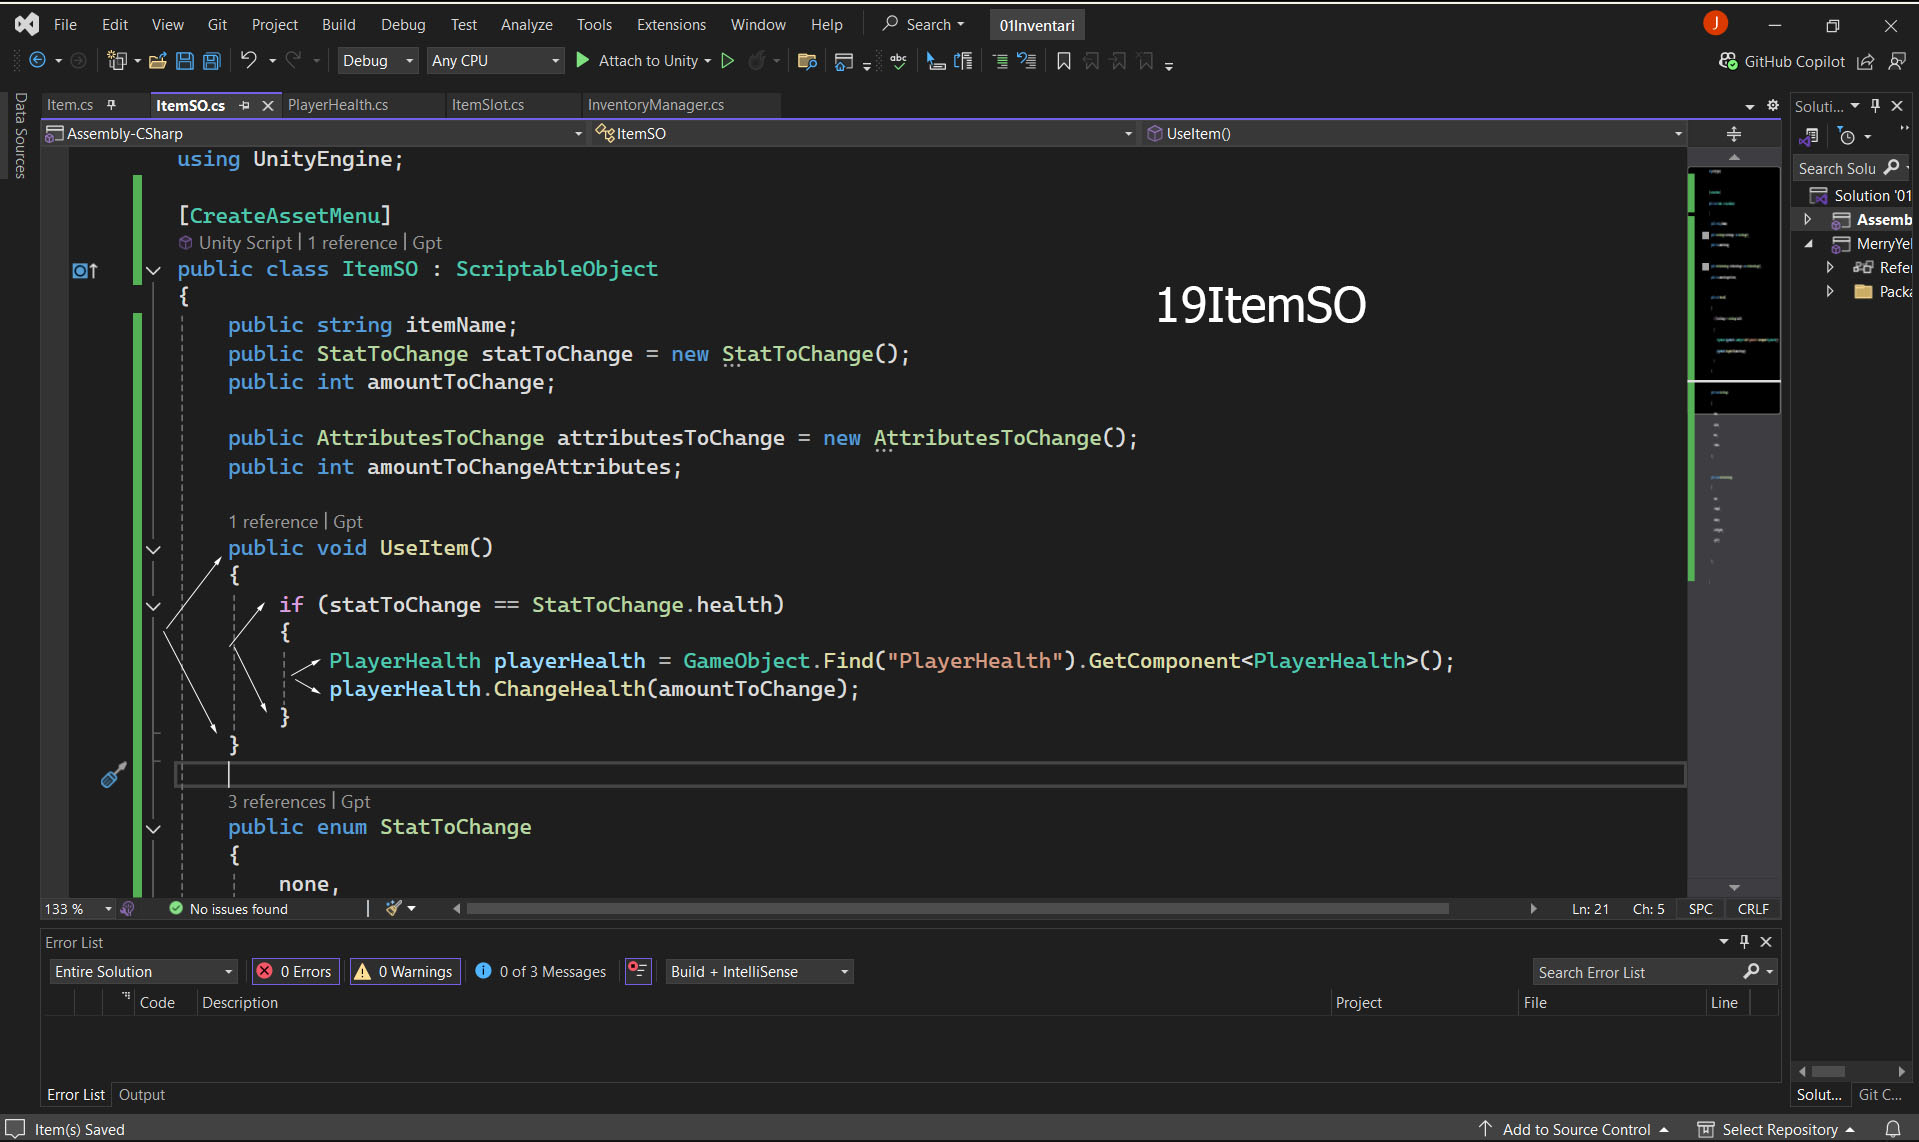This screenshot has width=1919, height=1142.
Task: Click the Undo arrow icon
Action: [x=248, y=61]
